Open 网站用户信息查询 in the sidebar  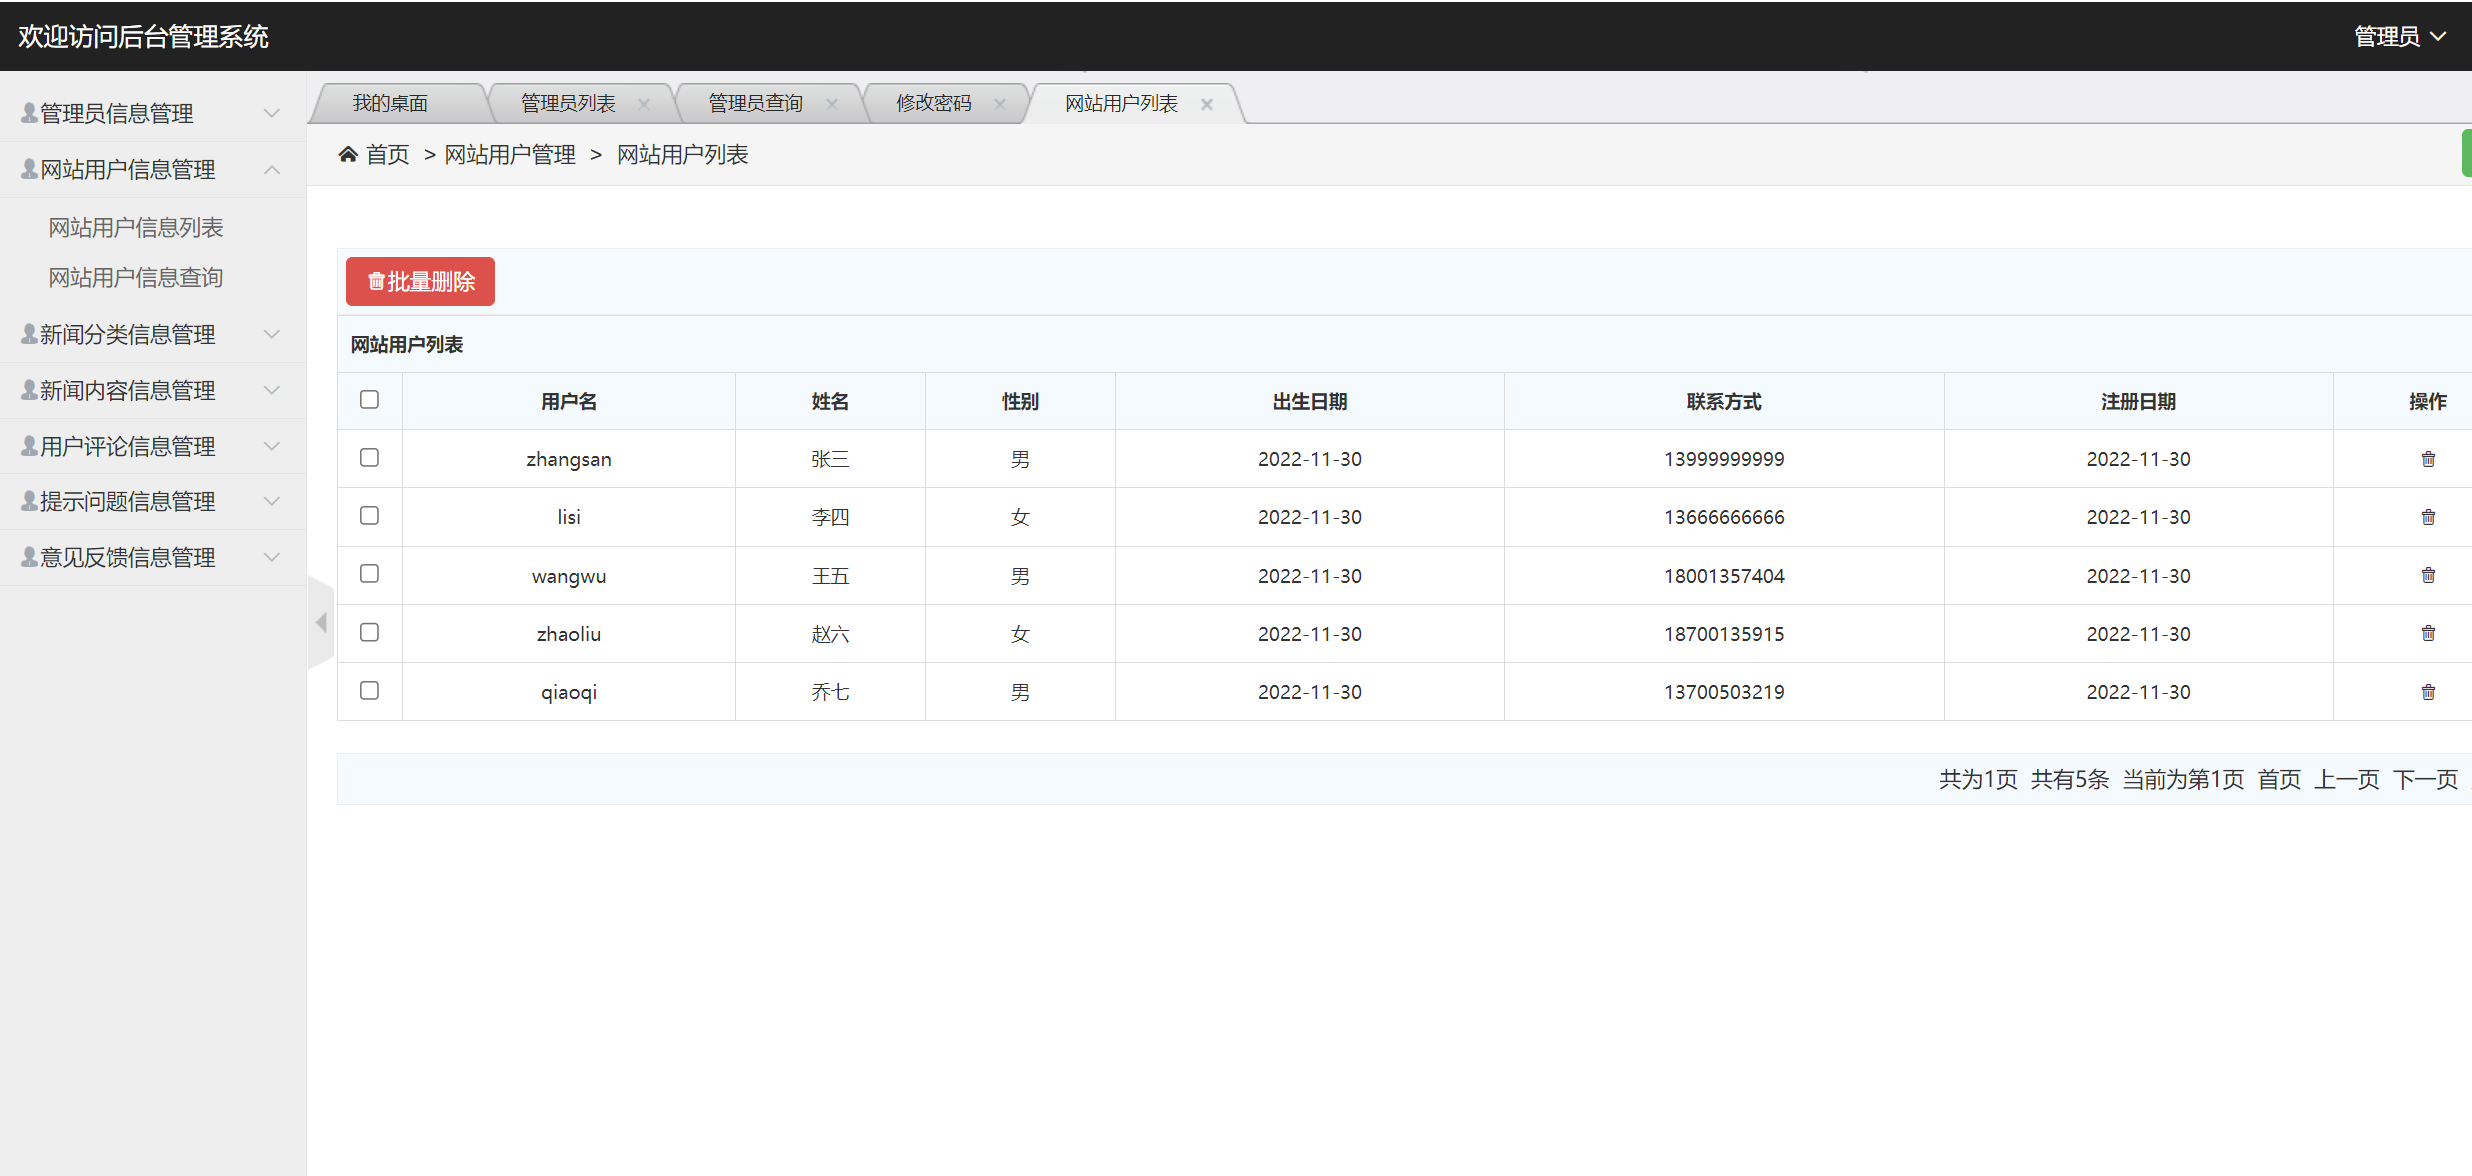(135, 277)
